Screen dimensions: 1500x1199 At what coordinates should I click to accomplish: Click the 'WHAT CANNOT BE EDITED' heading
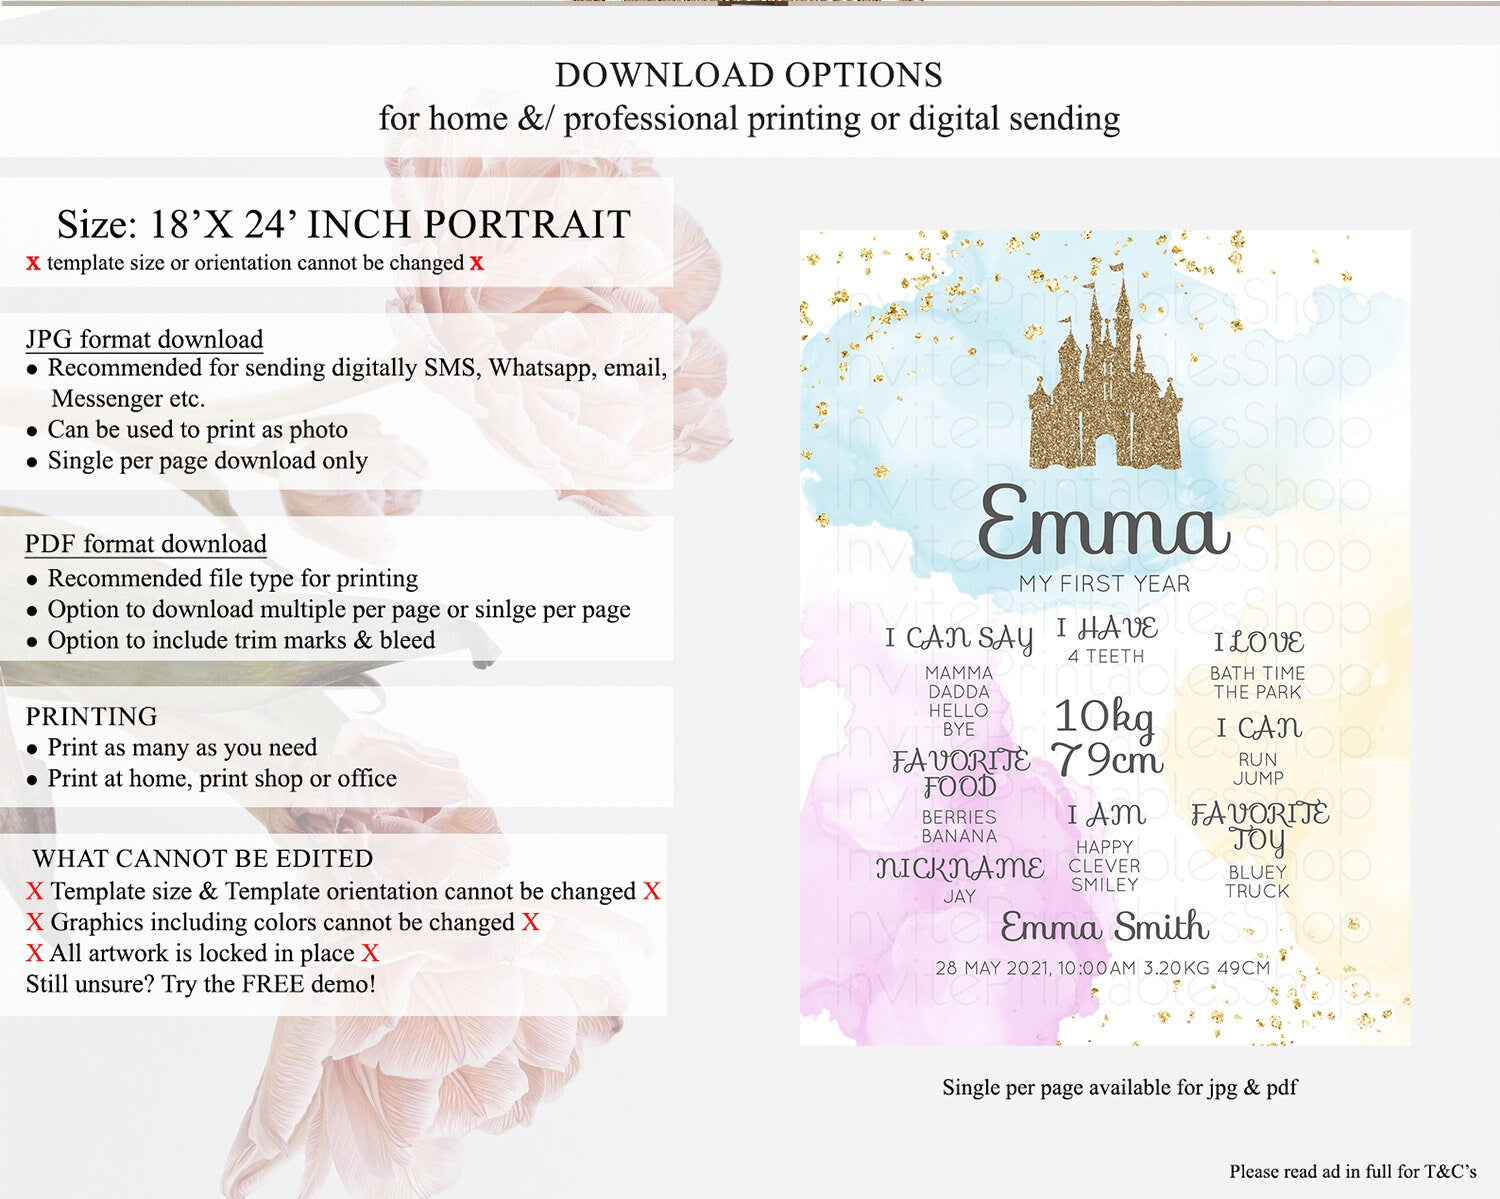[202, 858]
